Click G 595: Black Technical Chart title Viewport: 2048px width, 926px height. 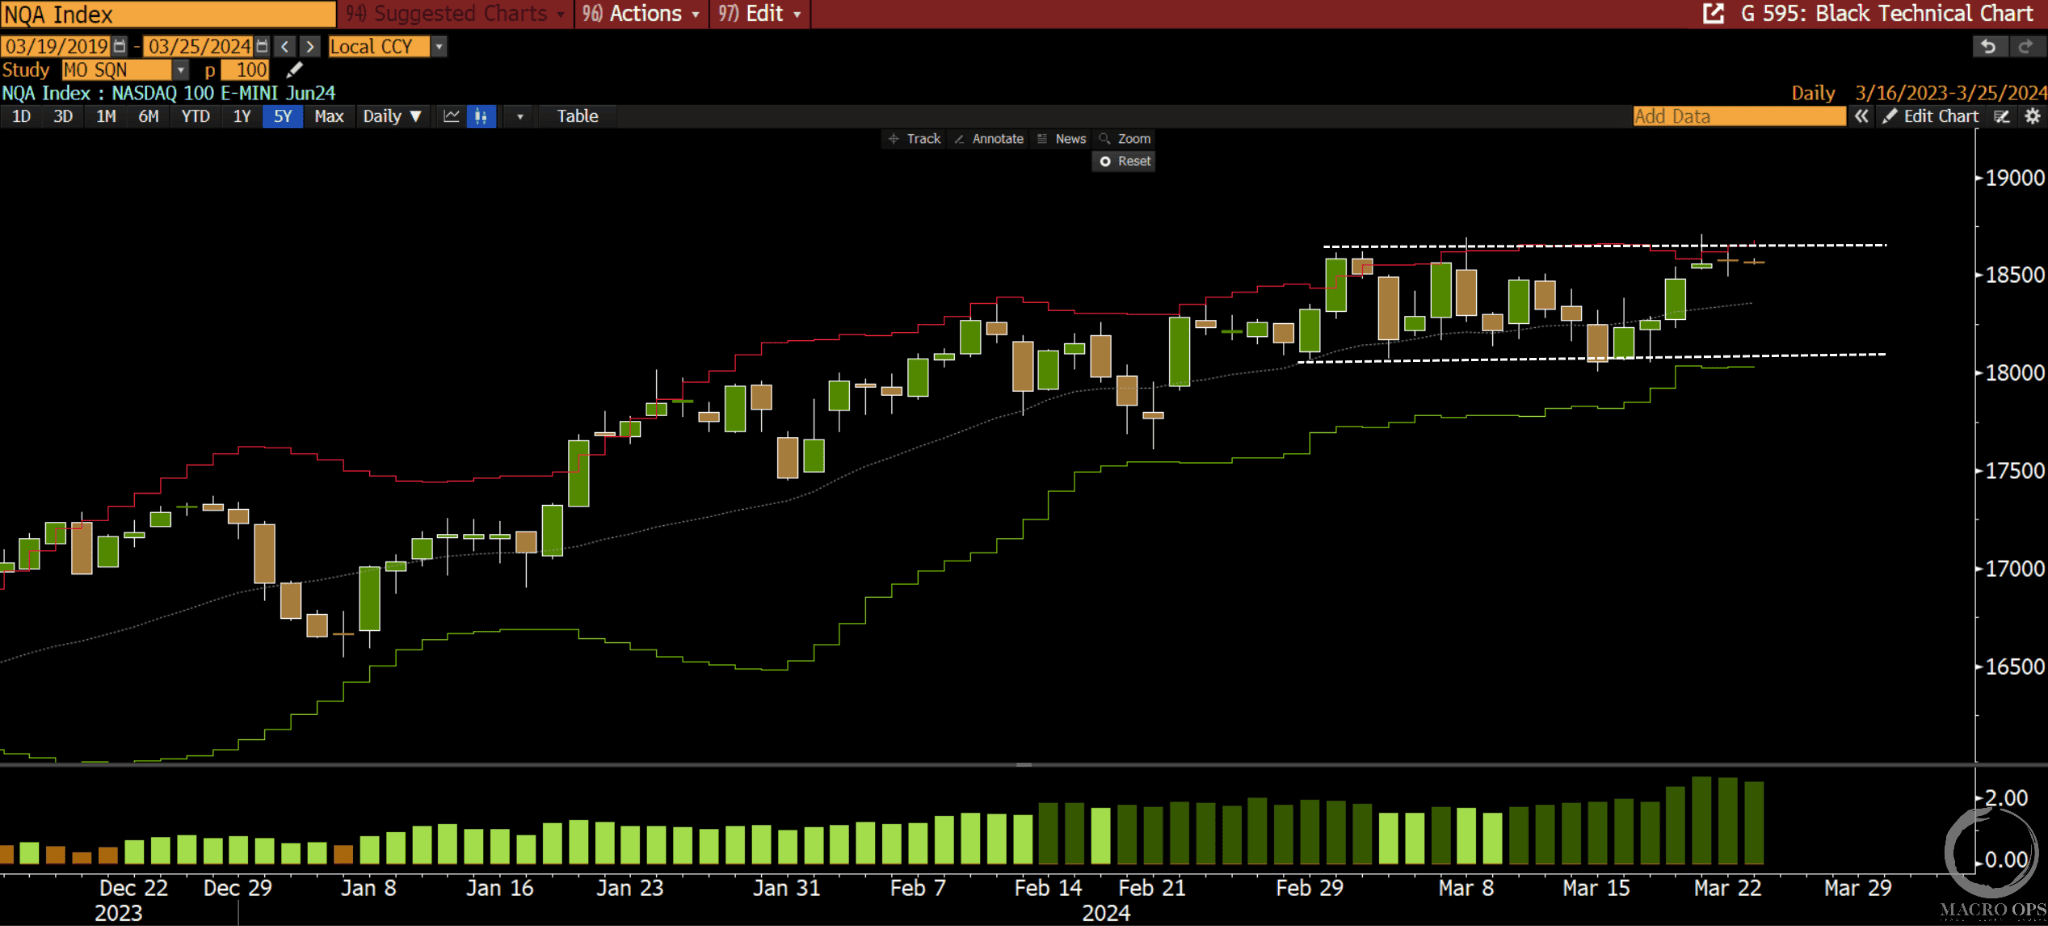[x=1887, y=14]
